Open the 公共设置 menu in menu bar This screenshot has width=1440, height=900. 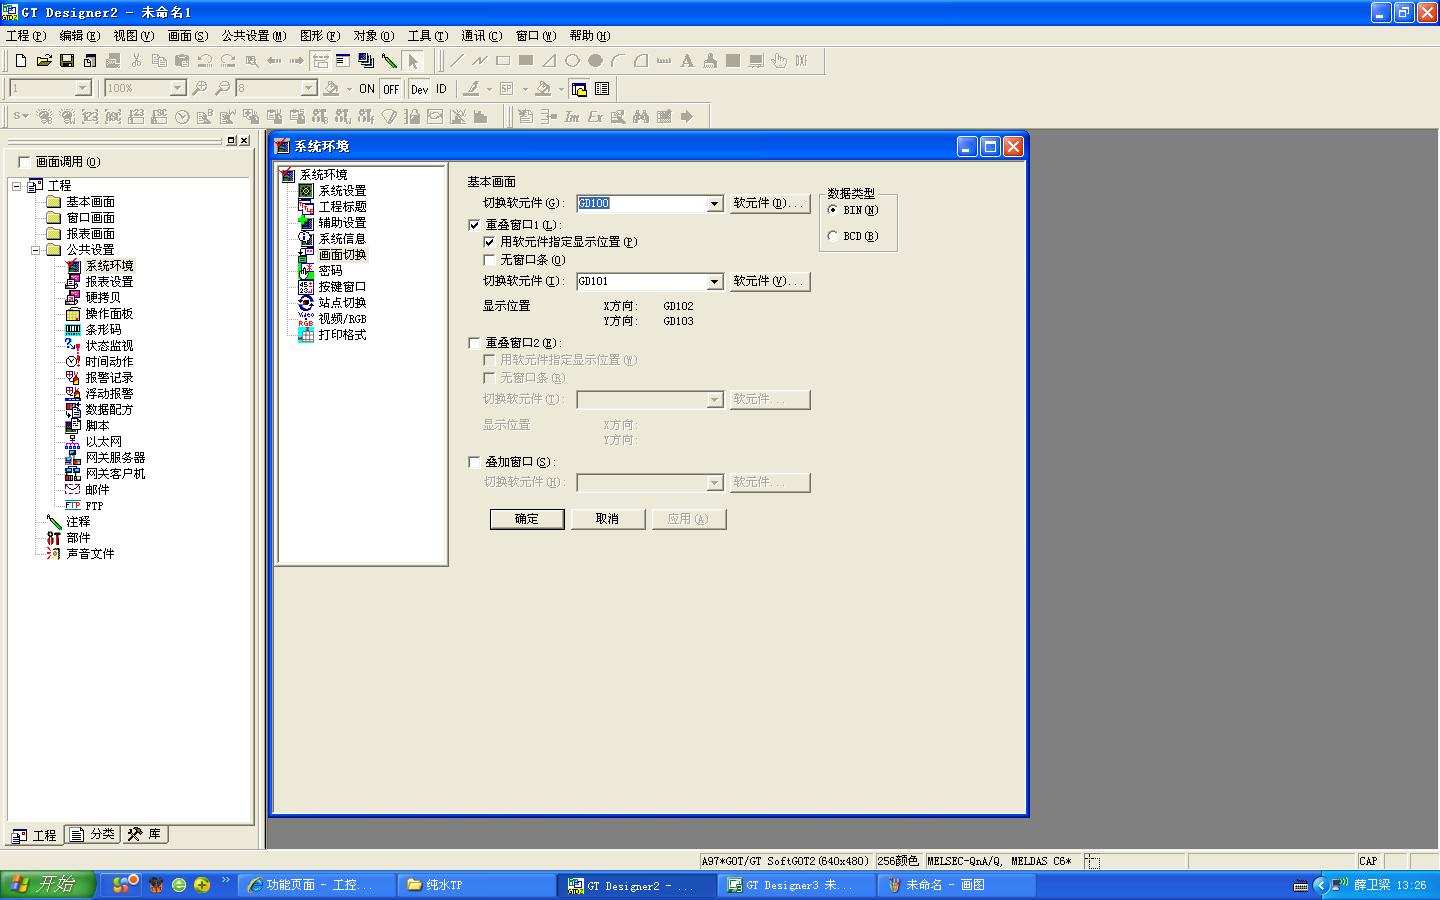tap(252, 36)
